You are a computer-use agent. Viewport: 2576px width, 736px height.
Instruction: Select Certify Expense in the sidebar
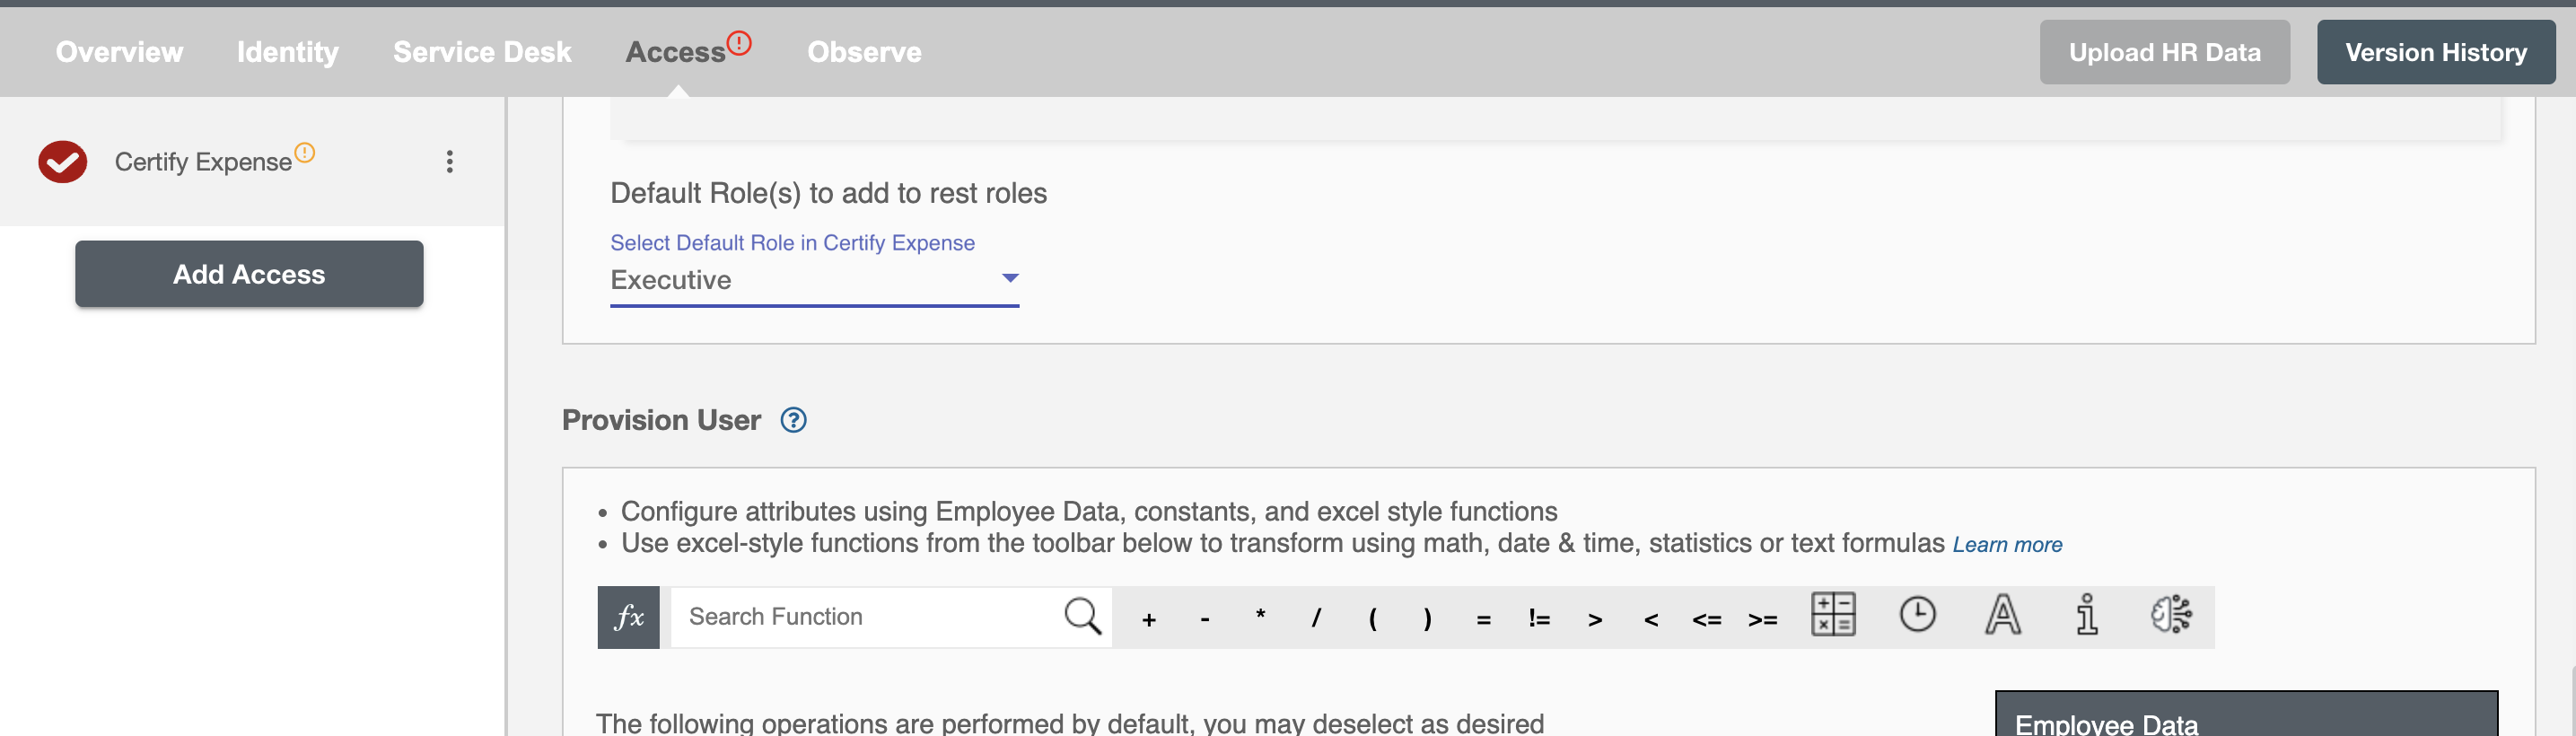(x=203, y=162)
